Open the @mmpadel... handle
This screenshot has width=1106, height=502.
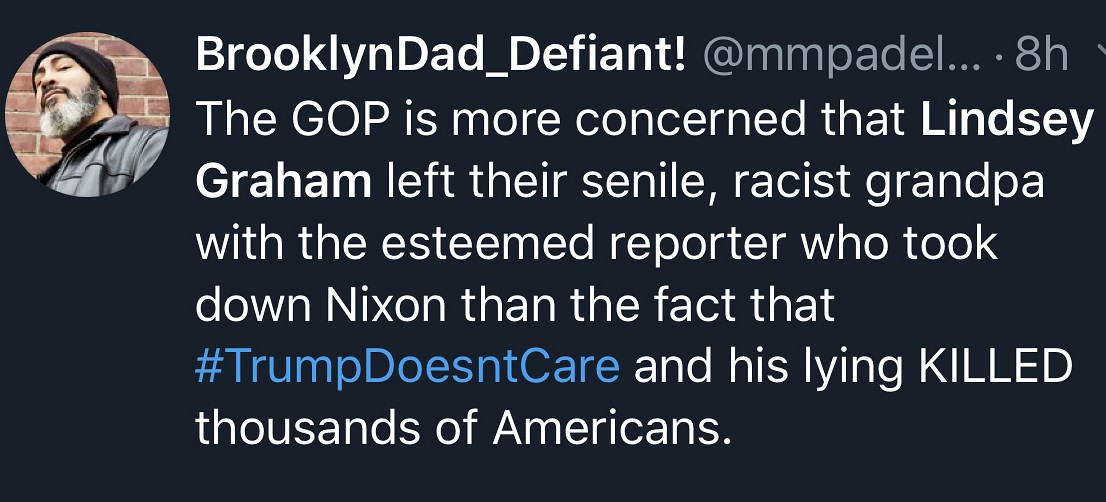click(841, 56)
